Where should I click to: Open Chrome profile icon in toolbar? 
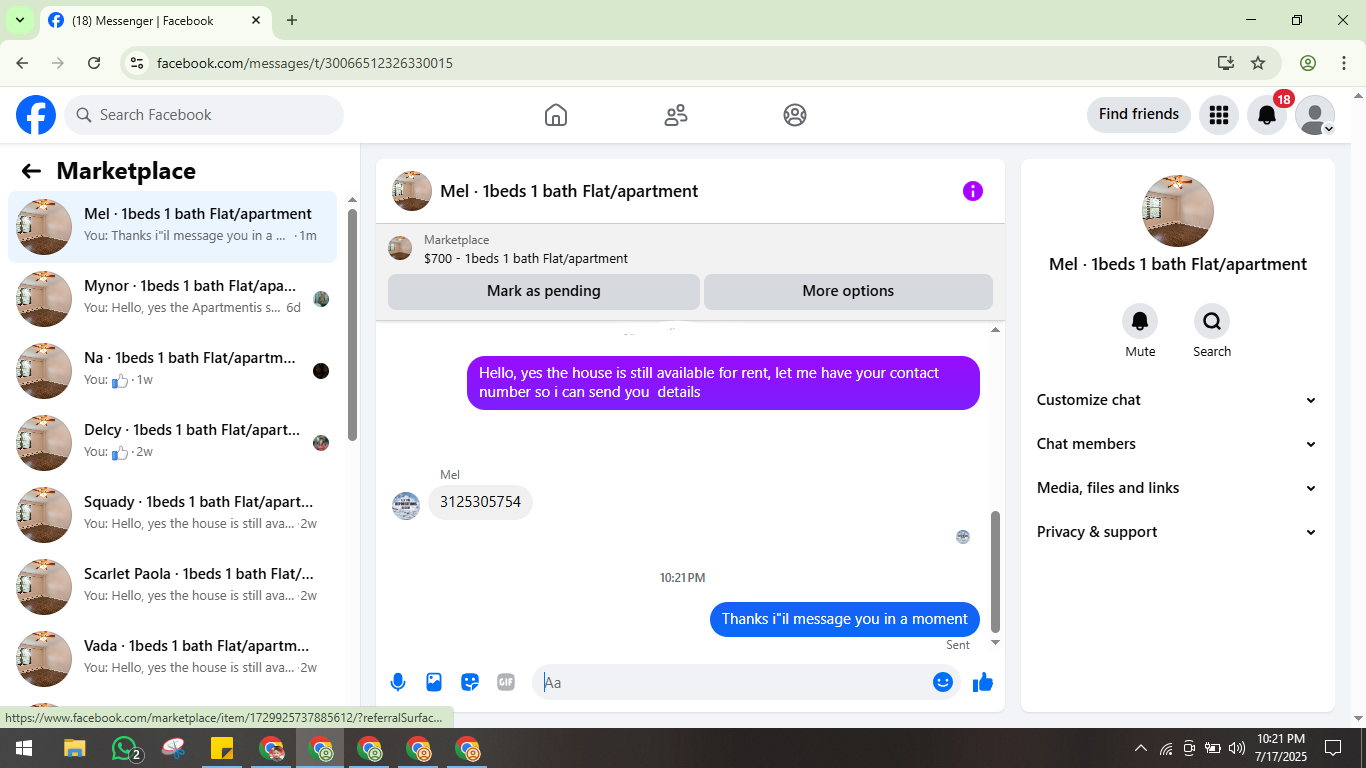tap(1308, 63)
